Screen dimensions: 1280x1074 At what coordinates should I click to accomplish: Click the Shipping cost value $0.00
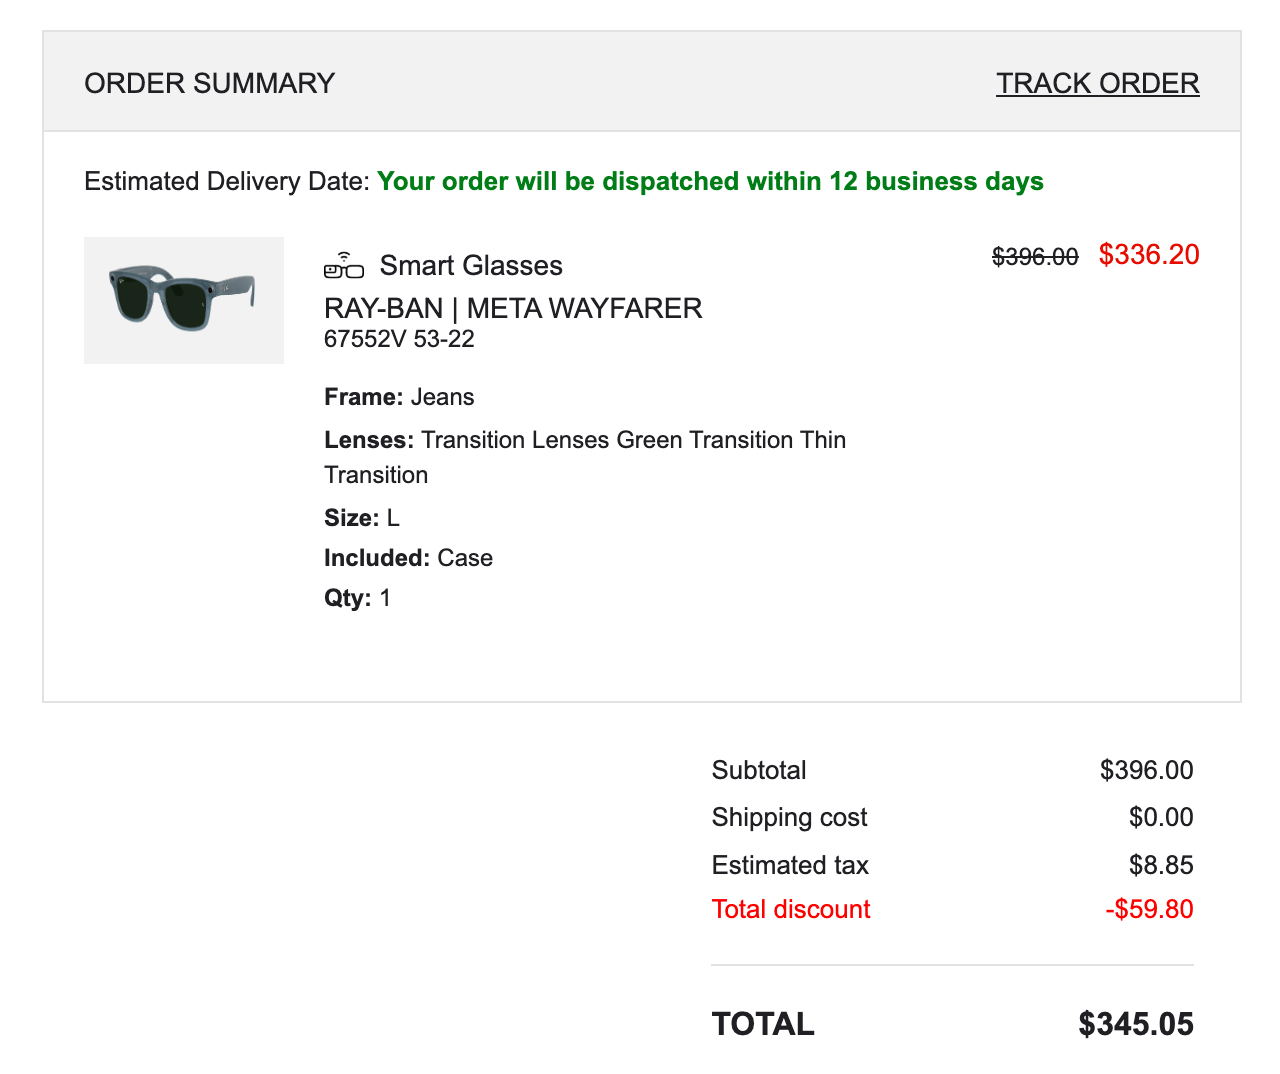[1161, 817]
